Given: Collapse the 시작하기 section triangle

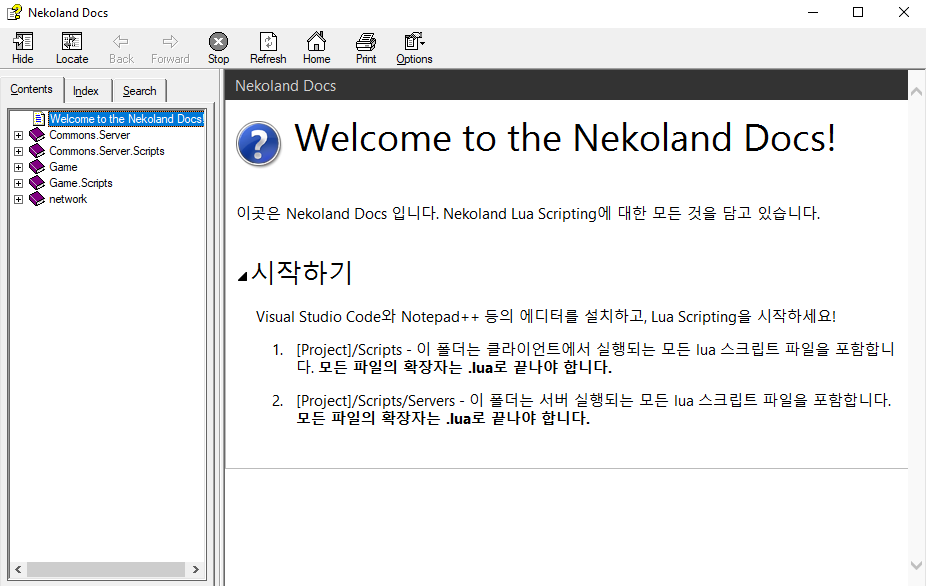Looking at the screenshot, I should click(242, 277).
